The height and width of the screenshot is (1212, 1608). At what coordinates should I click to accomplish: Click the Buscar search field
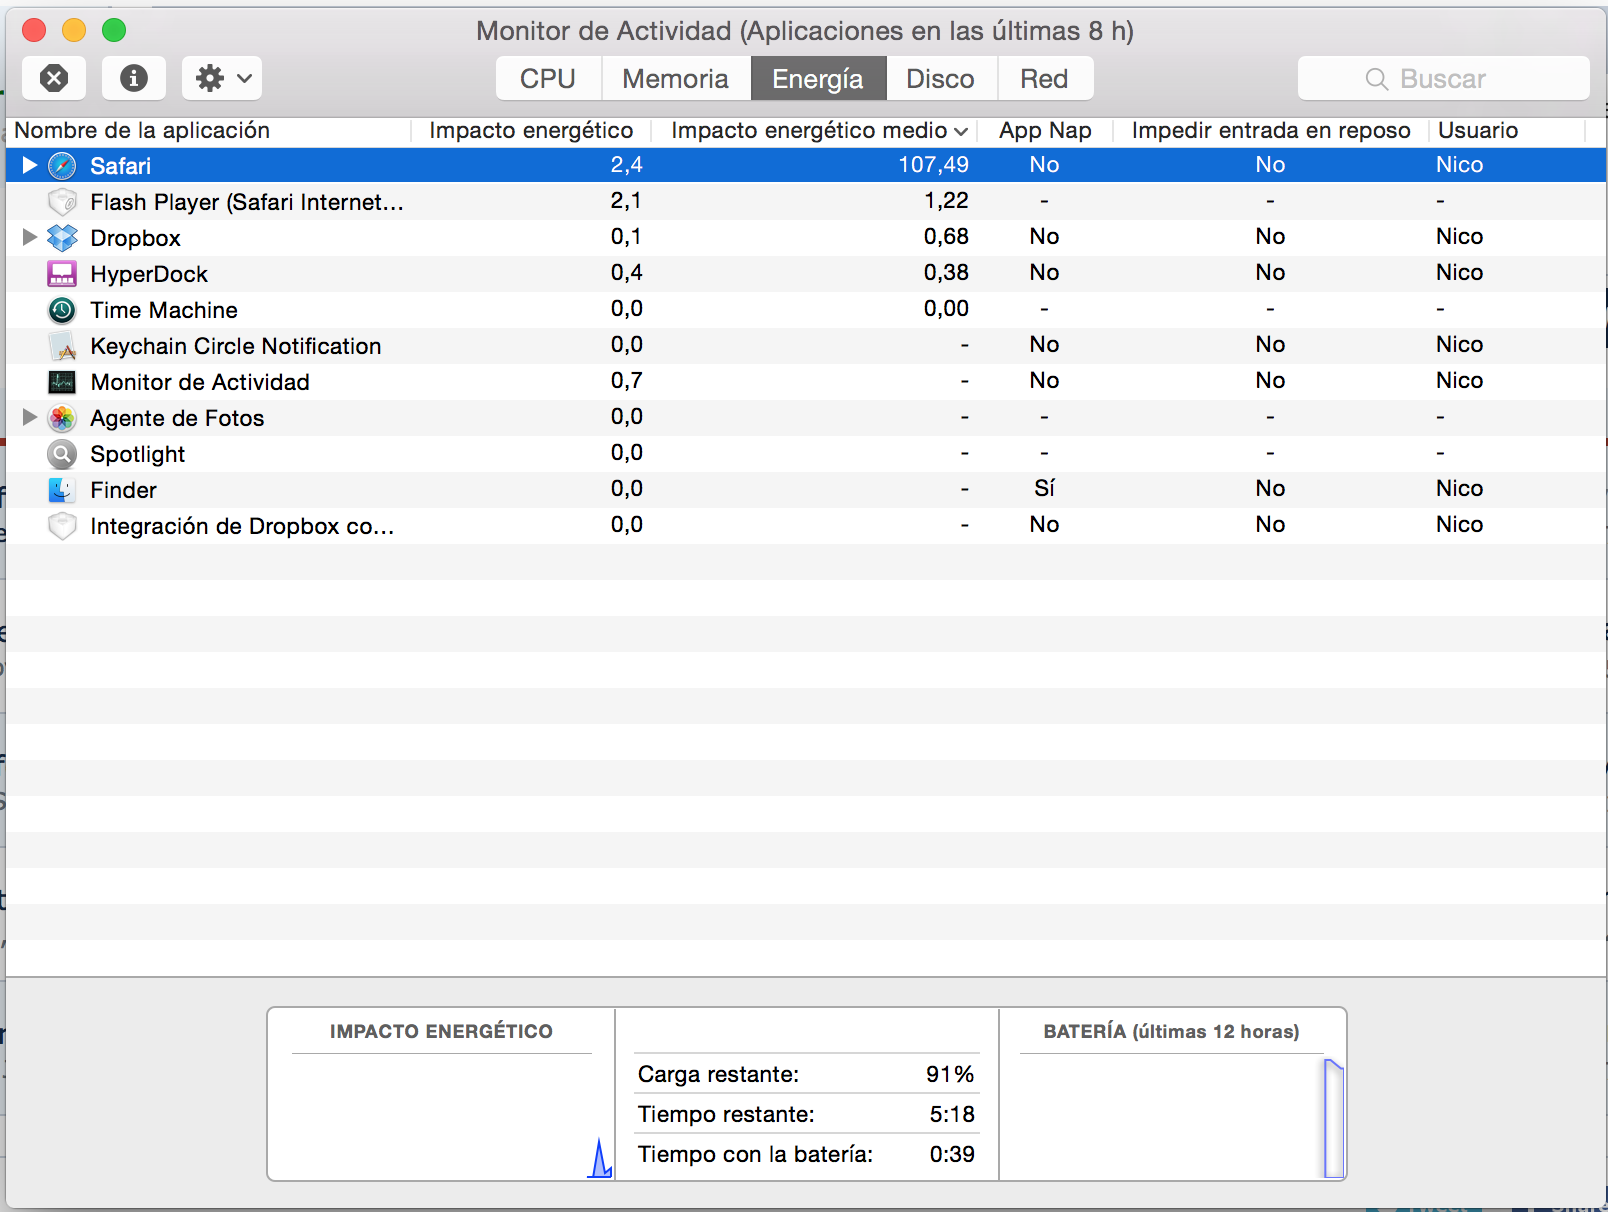1443,78
